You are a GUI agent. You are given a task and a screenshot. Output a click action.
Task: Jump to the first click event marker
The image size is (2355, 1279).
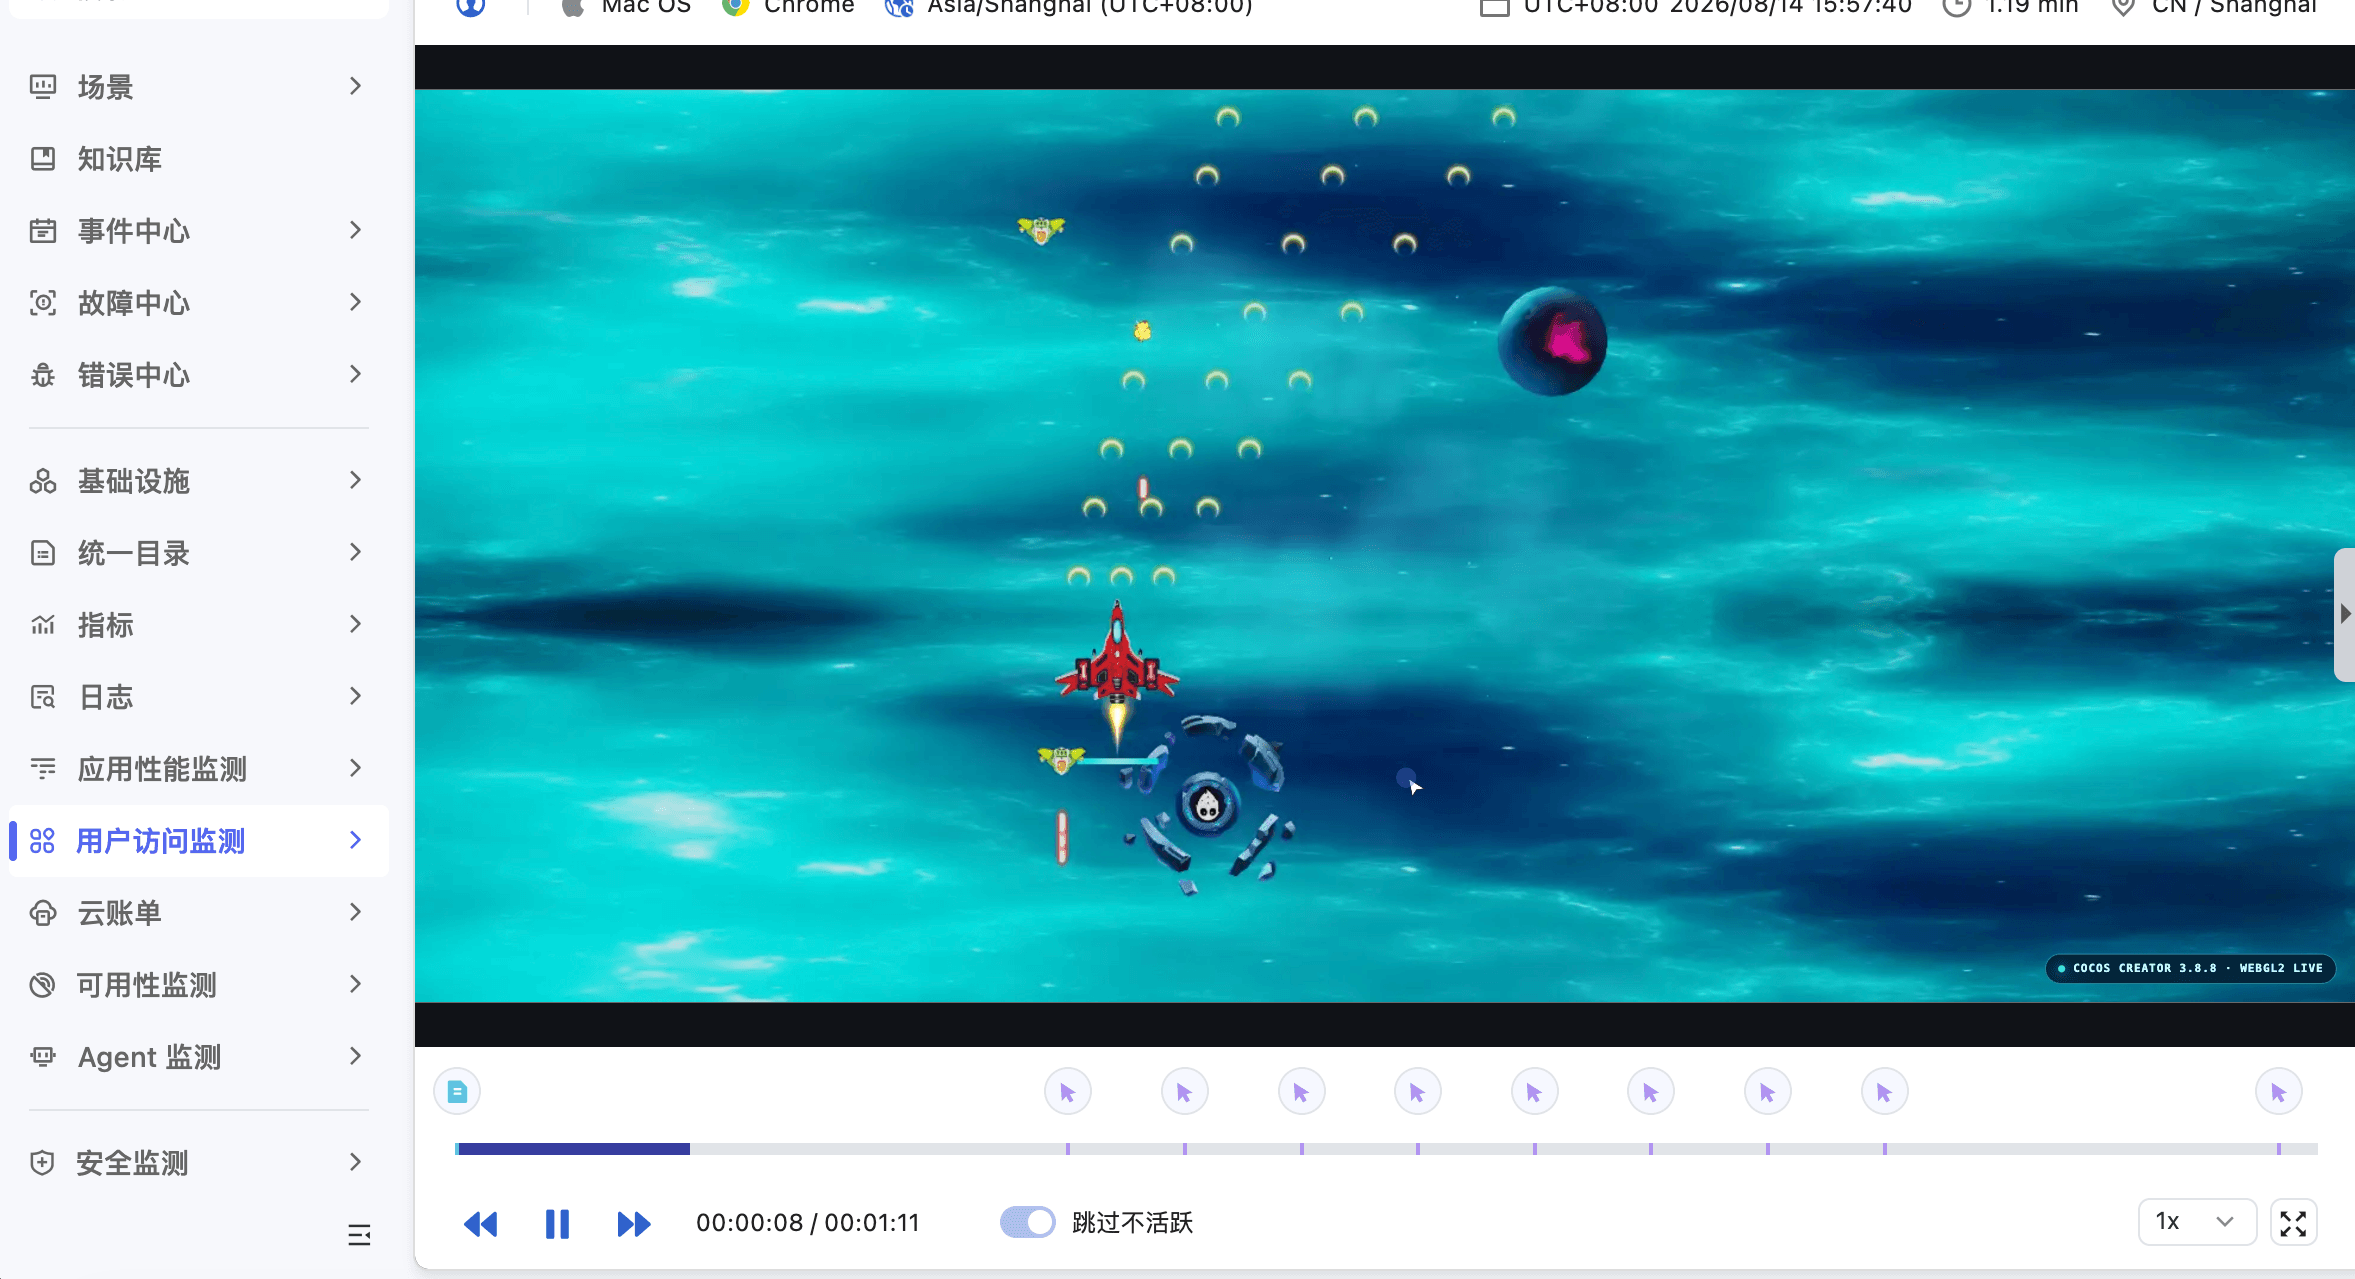point(1068,1092)
